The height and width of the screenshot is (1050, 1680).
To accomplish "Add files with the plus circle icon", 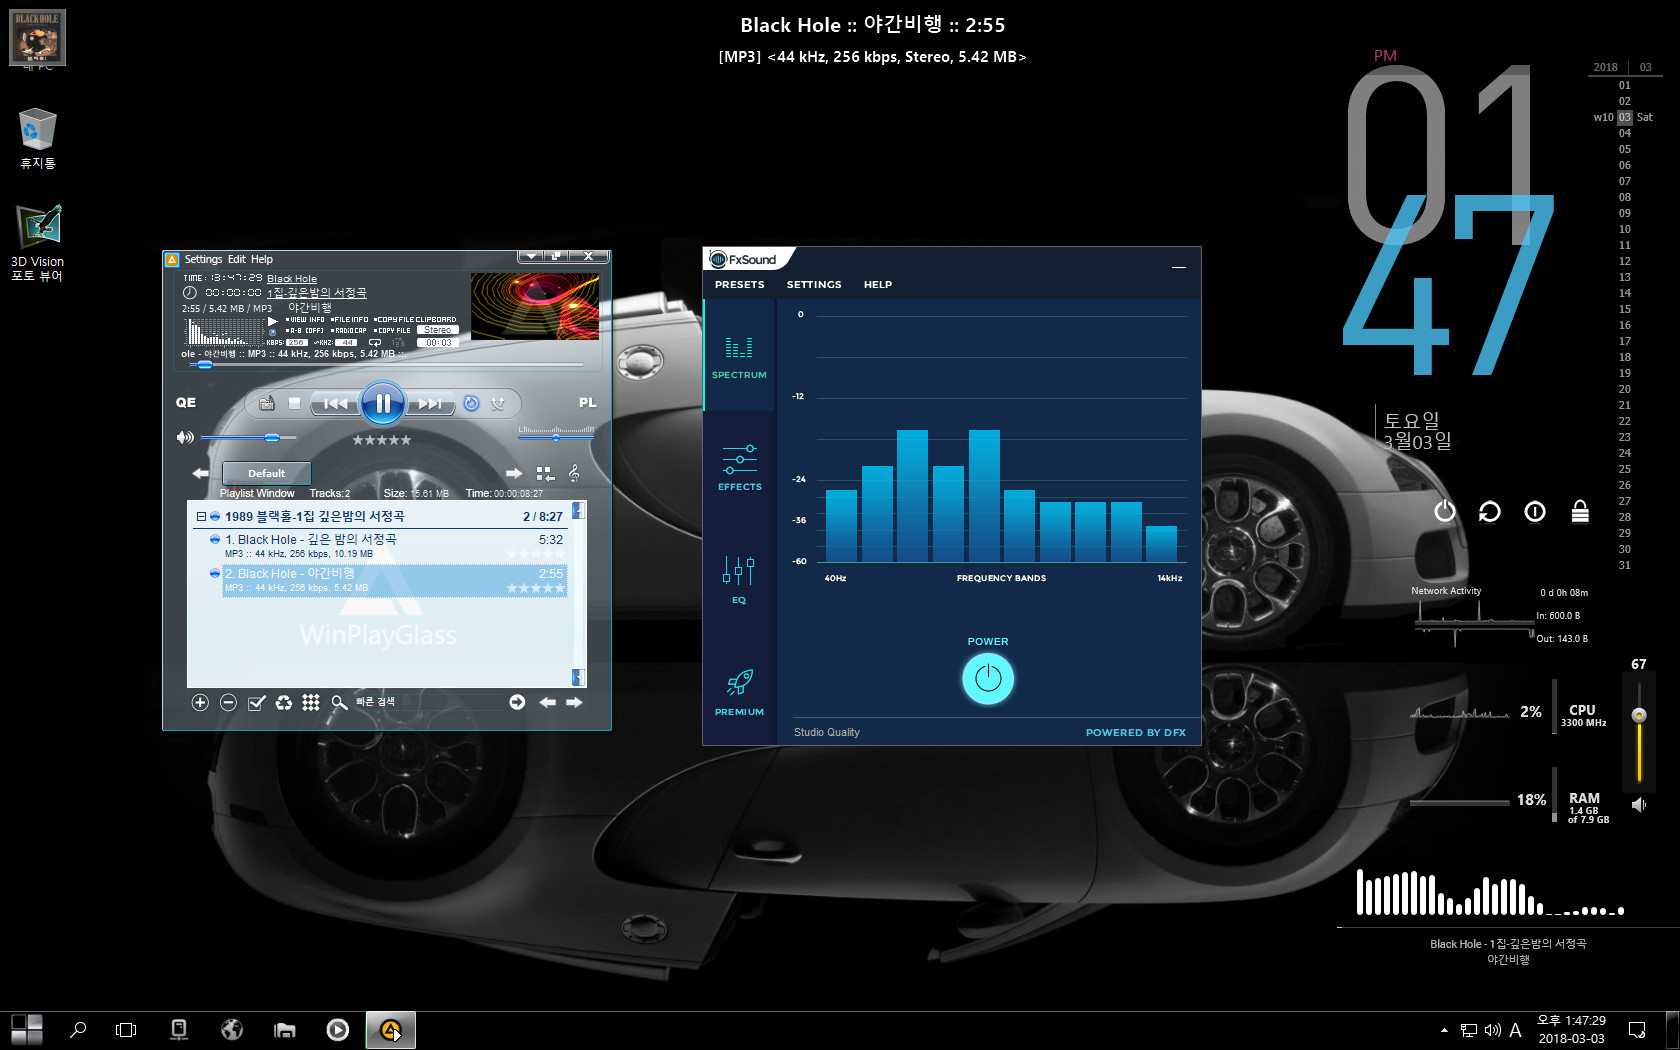I will click(200, 703).
